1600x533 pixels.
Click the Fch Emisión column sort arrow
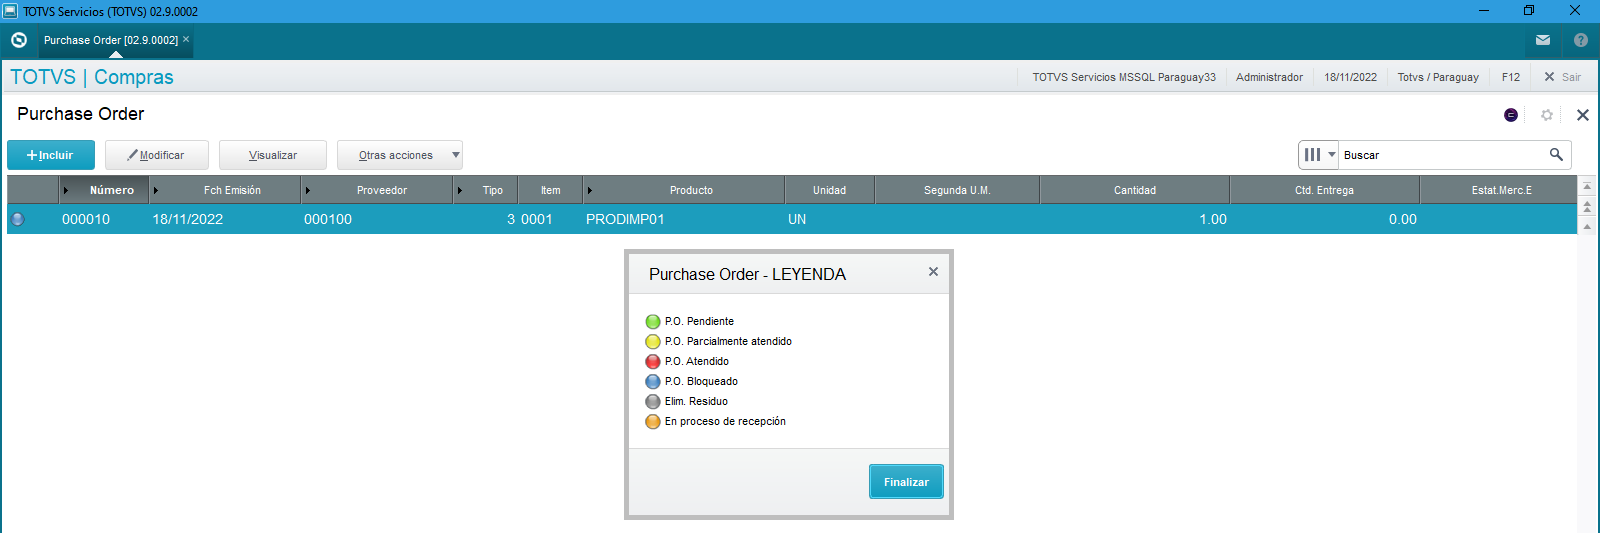click(156, 190)
